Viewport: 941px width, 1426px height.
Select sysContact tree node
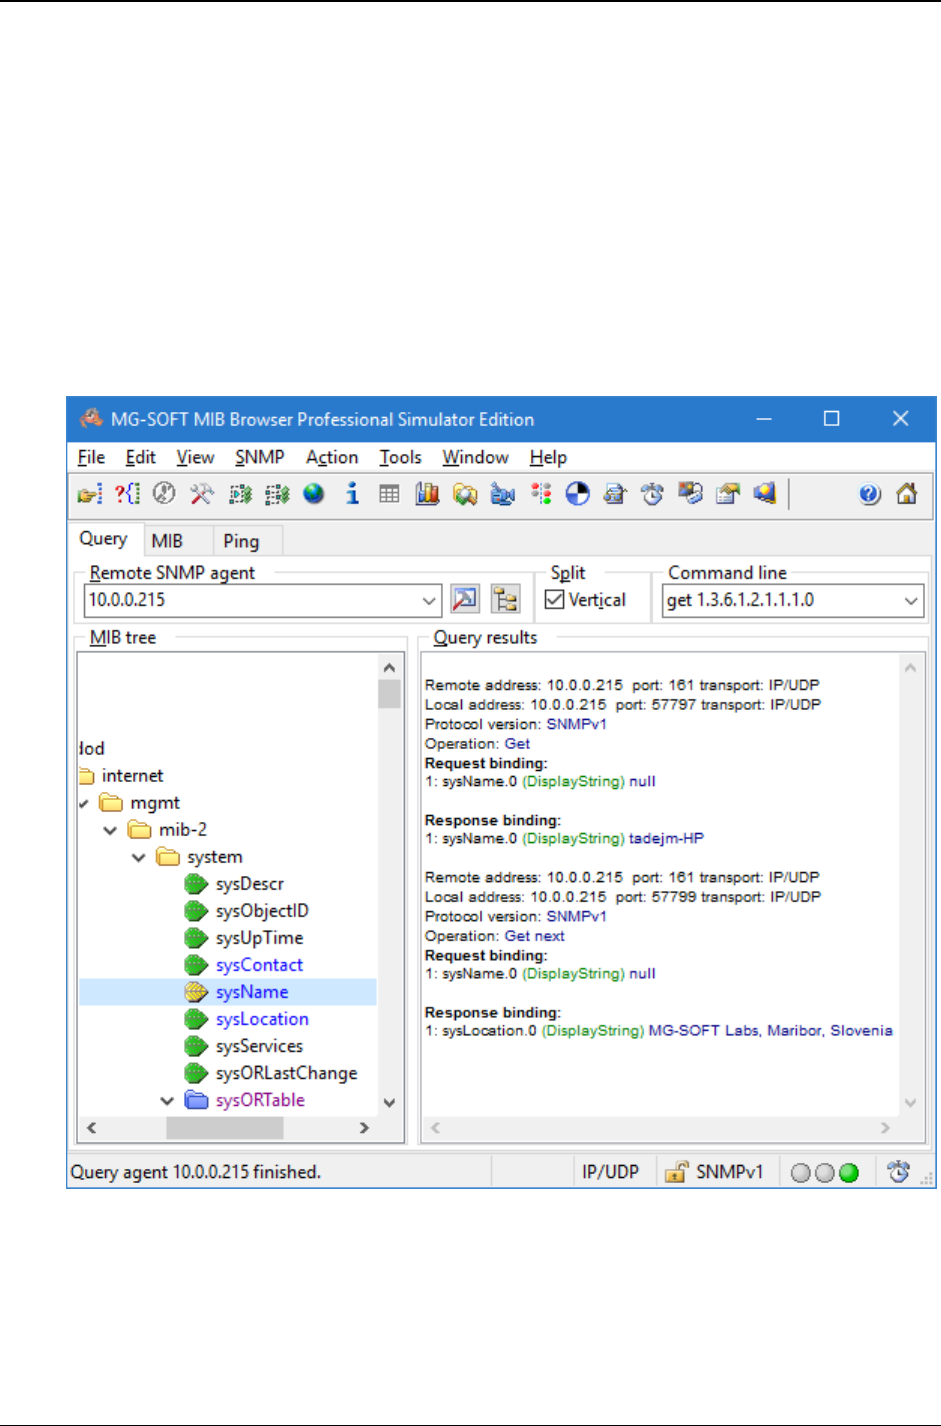pyautogui.click(x=259, y=965)
